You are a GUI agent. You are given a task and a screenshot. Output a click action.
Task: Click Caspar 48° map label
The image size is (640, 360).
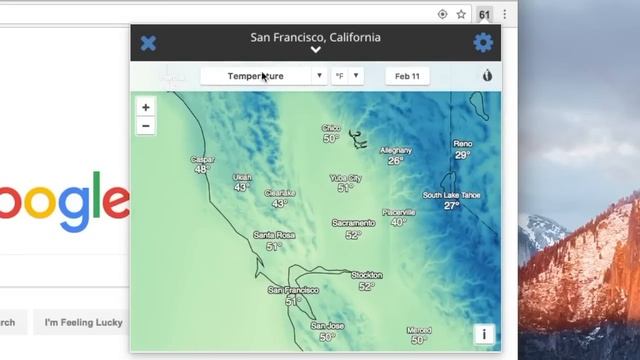[202, 164]
